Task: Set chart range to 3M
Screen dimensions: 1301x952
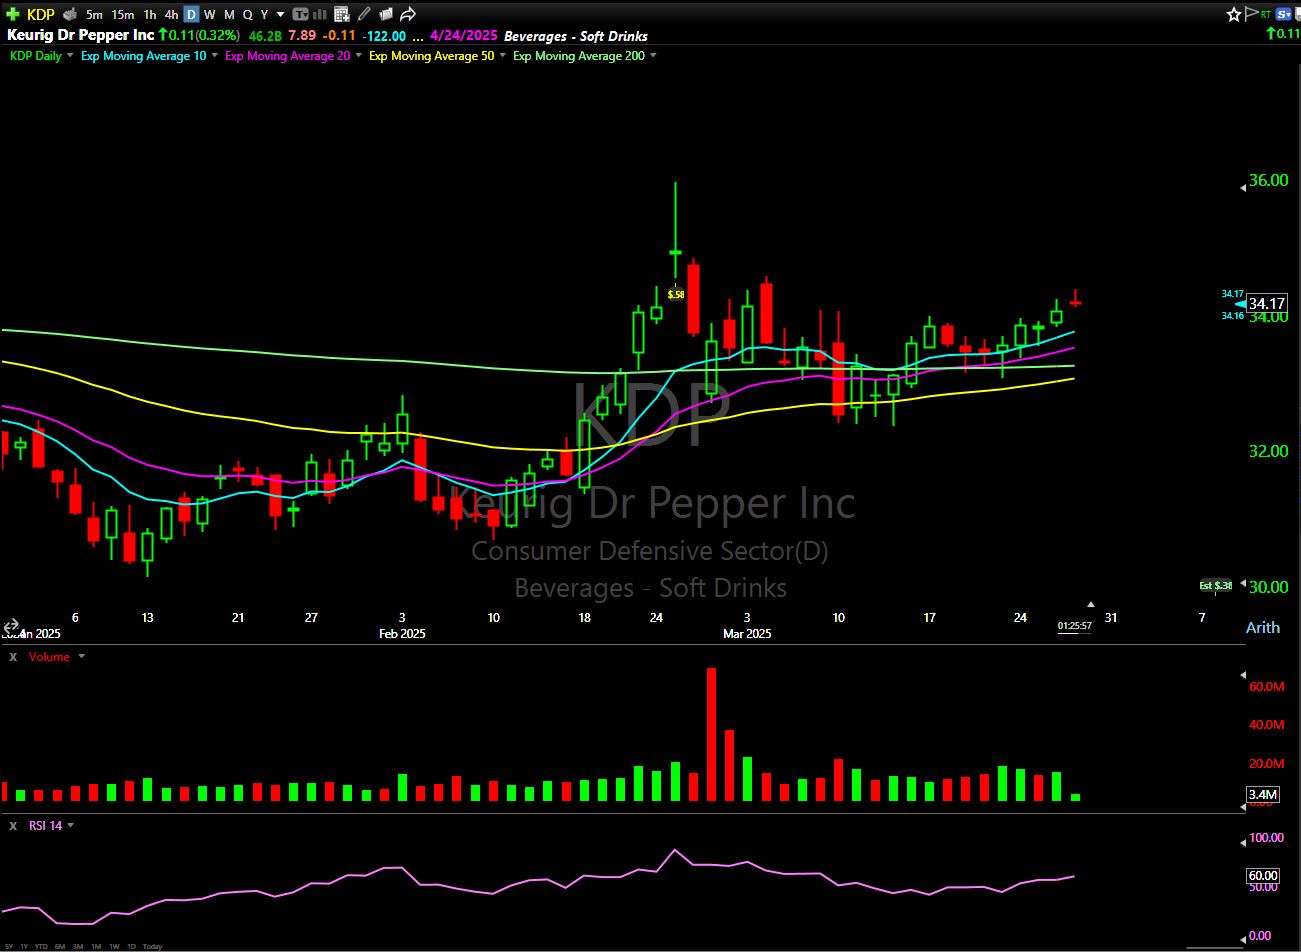Action: click(x=78, y=946)
